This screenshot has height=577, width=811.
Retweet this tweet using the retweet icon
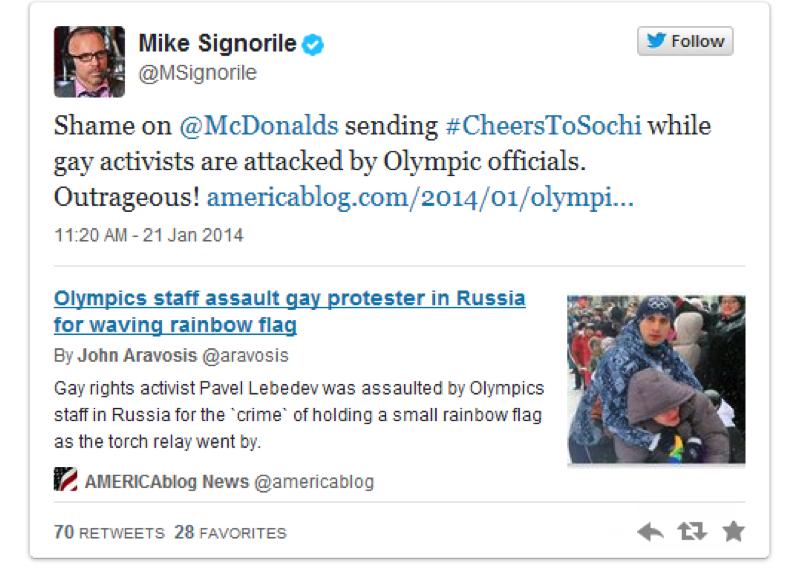tap(692, 532)
